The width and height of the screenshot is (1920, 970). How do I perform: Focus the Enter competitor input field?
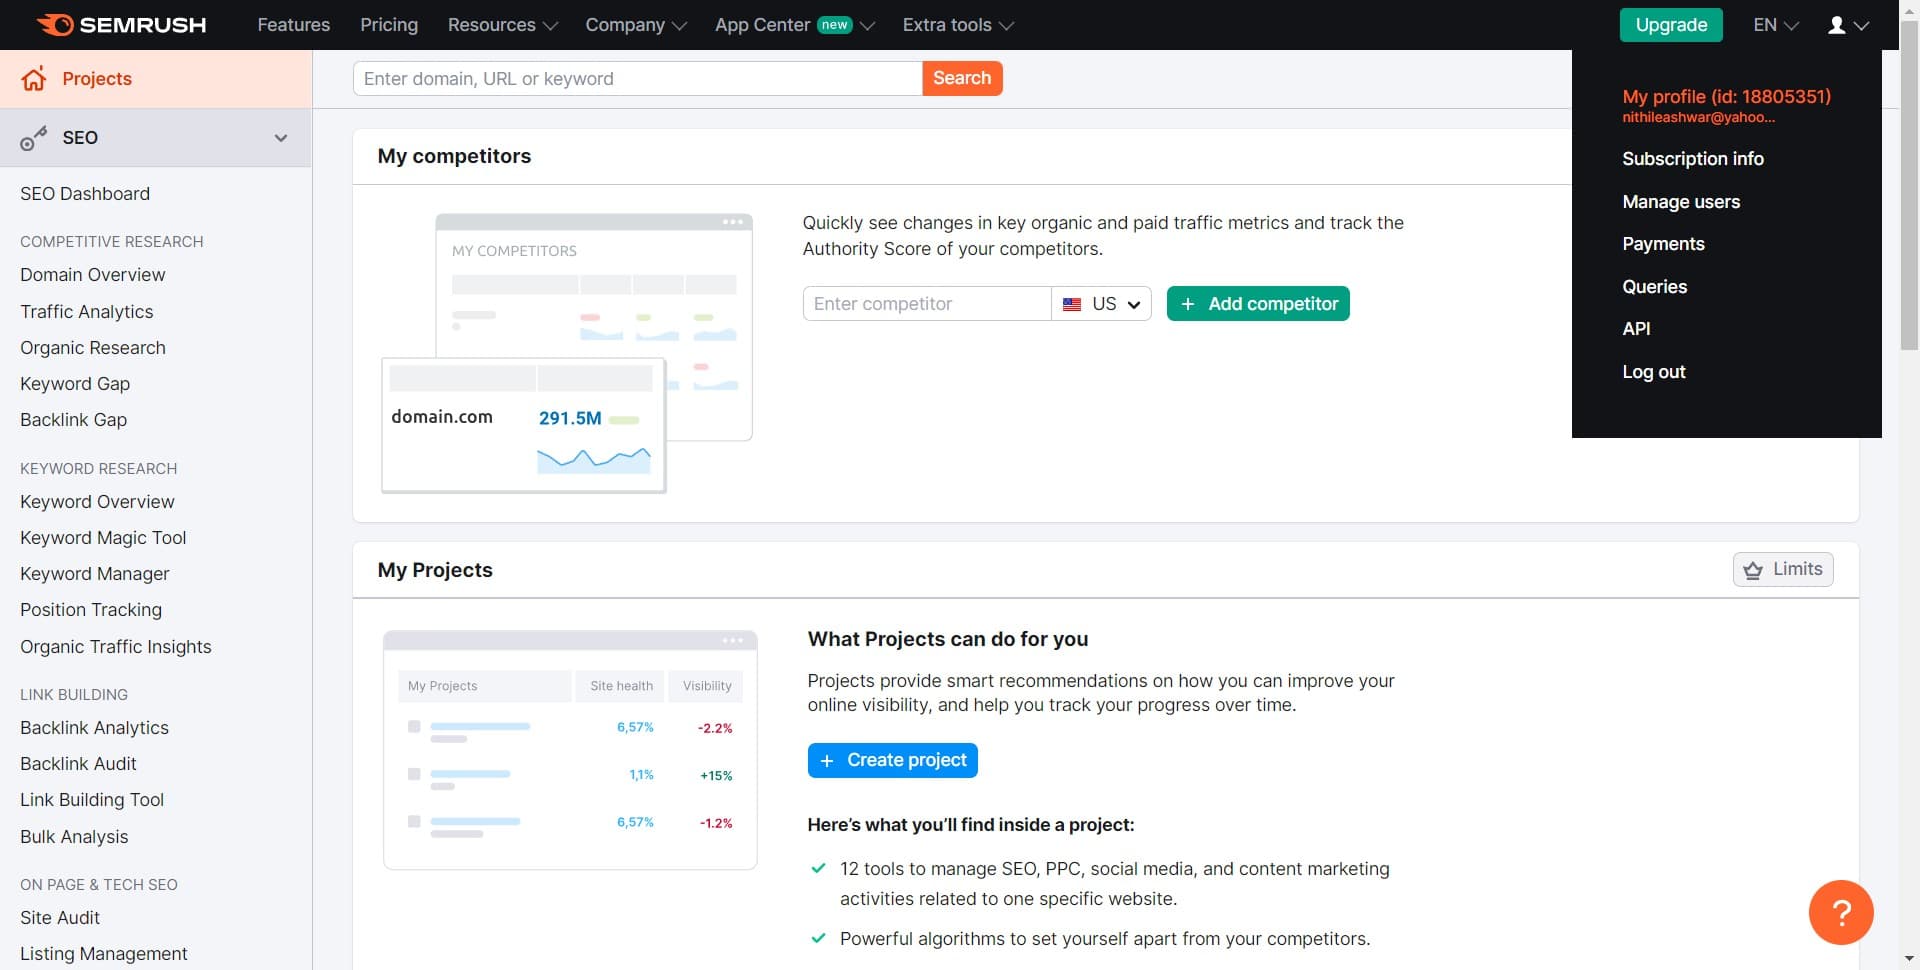pos(926,304)
